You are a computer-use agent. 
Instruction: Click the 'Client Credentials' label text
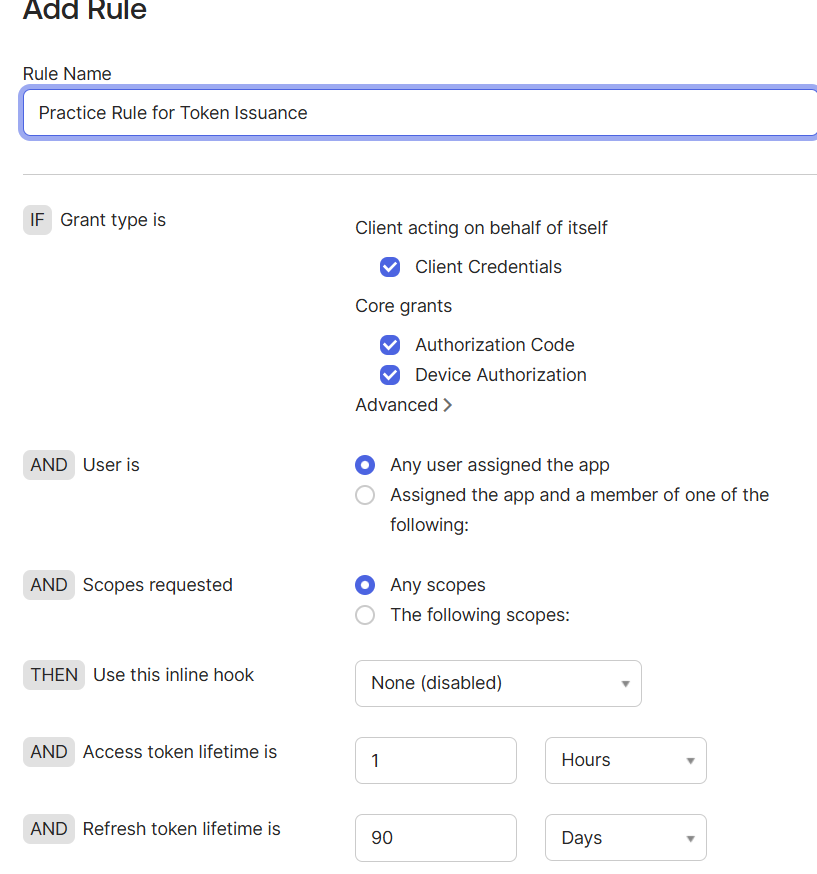coord(488,267)
